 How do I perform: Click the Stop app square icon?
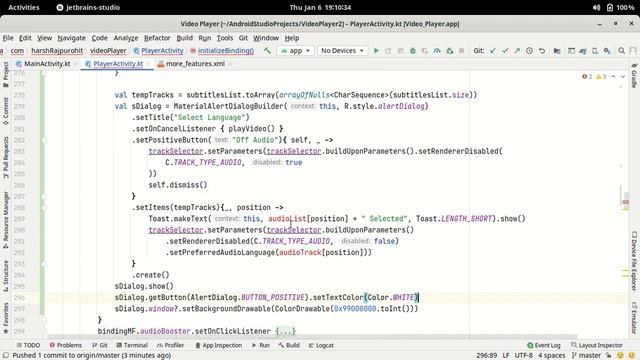click(462, 51)
